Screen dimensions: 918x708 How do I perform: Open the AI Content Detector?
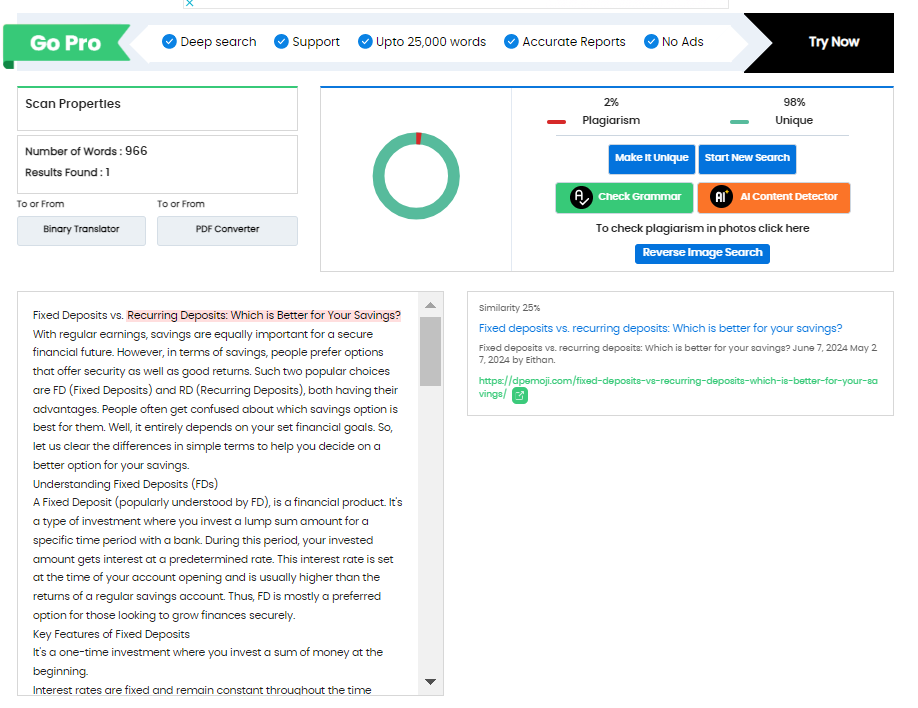tap(773, 197)
